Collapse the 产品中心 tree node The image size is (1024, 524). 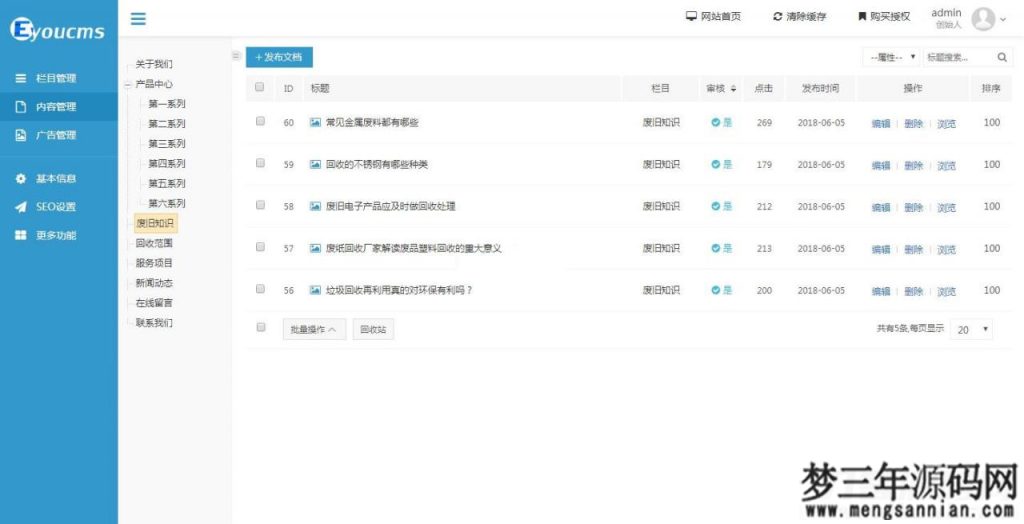click(x=127, y=84)
